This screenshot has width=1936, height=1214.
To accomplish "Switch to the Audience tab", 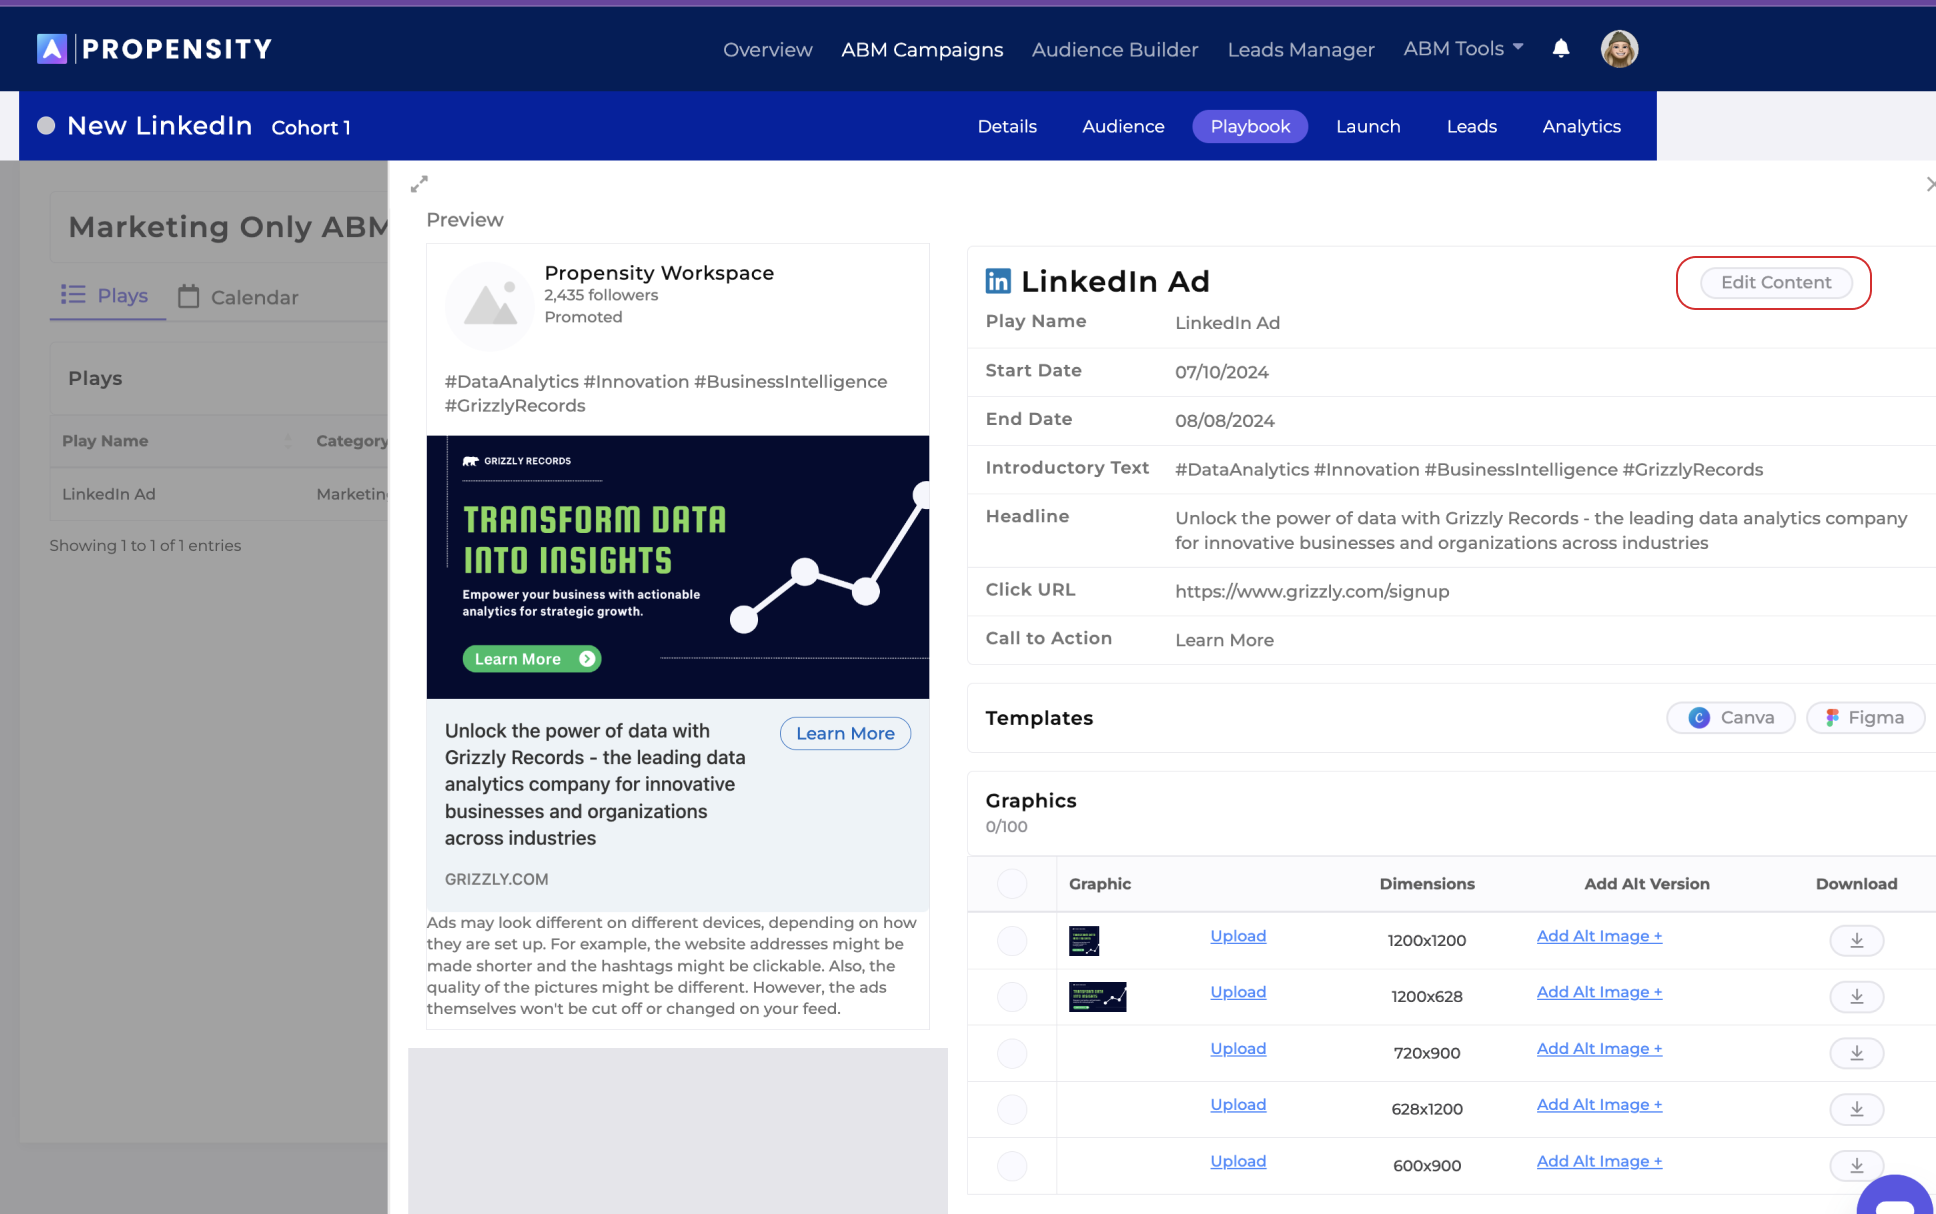I will pos(1123,127).
